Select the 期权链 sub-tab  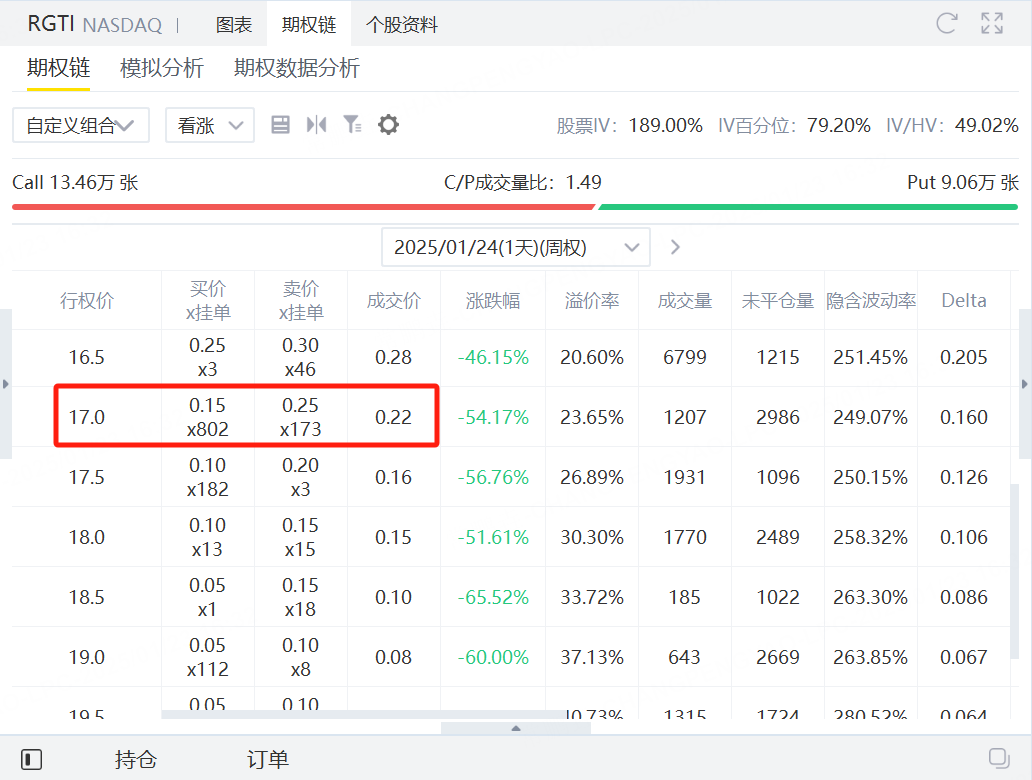coord(58,68)
